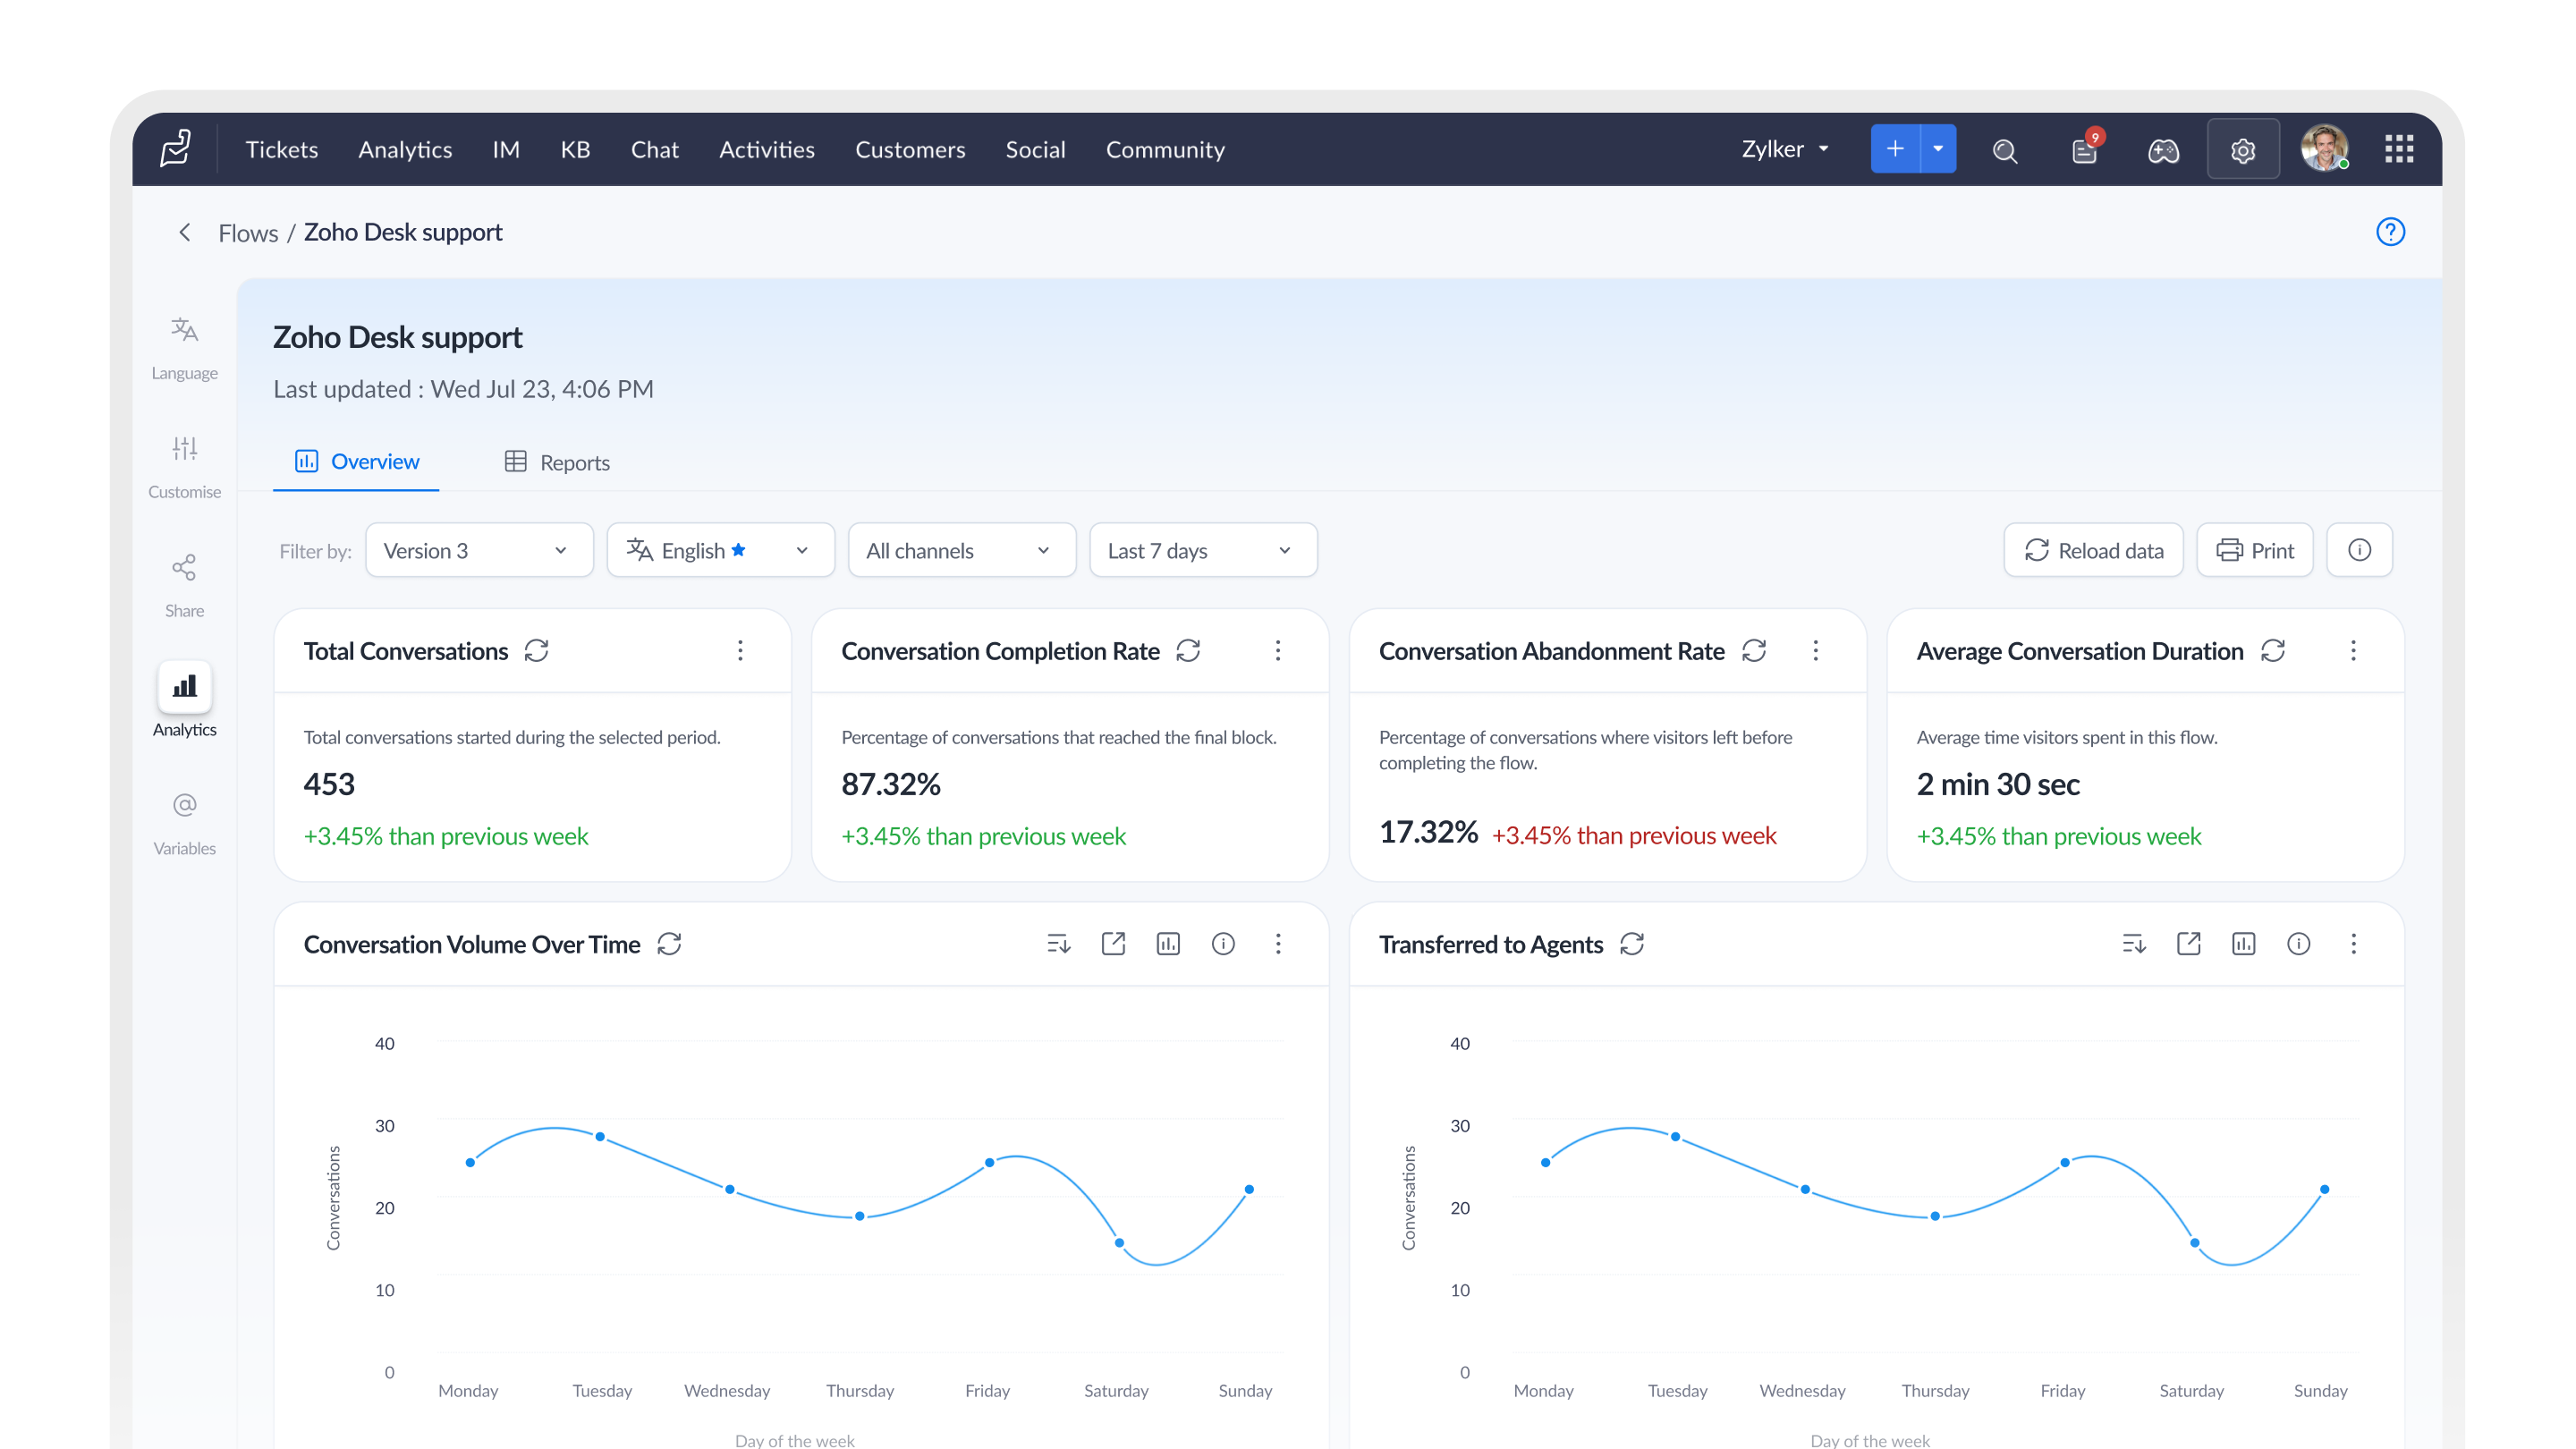The image size is (2576, 1449).
Task: Go back using the breadcrumb arrow
Action: [x=185, y=232]
